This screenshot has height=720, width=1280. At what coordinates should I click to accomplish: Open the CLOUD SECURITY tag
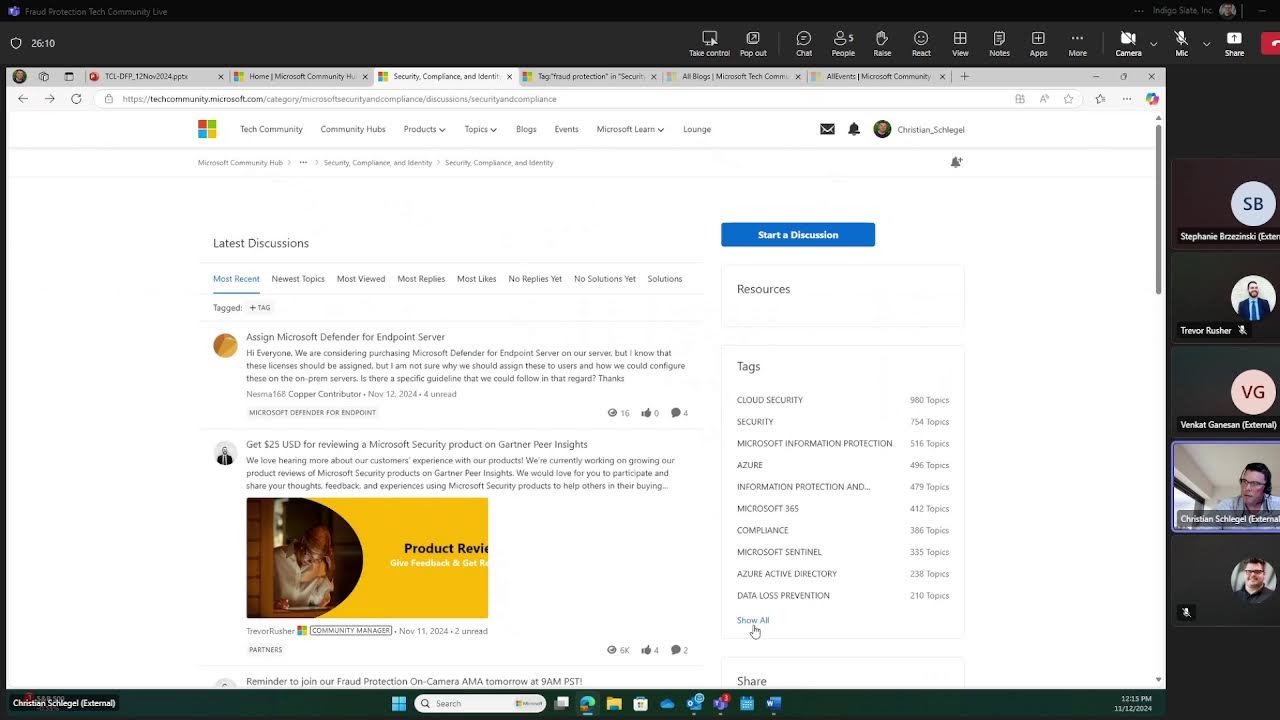[770, 400]
